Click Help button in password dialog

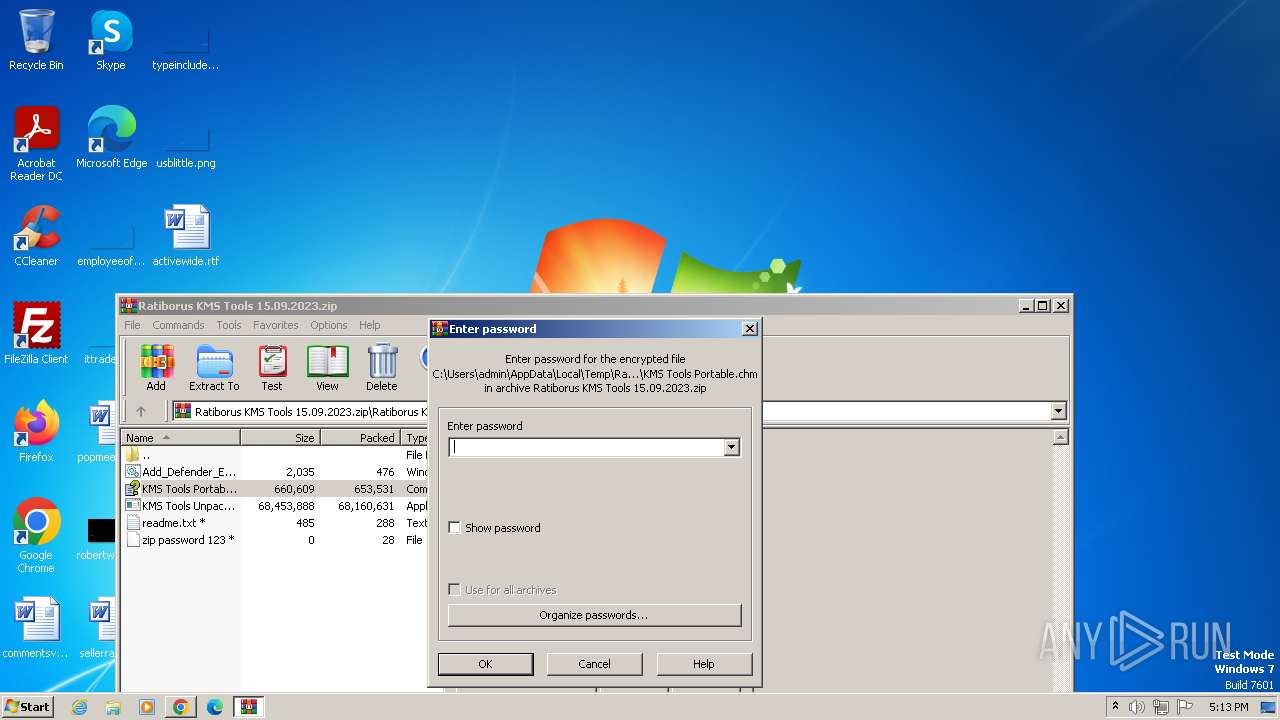point(704,664)
